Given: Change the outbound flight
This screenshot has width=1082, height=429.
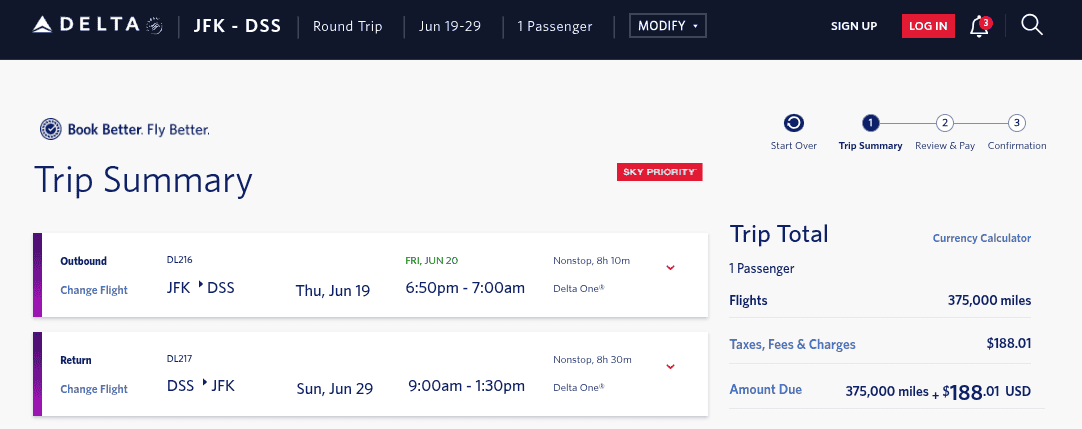Looking at the screenshot, I should (94, 290).
